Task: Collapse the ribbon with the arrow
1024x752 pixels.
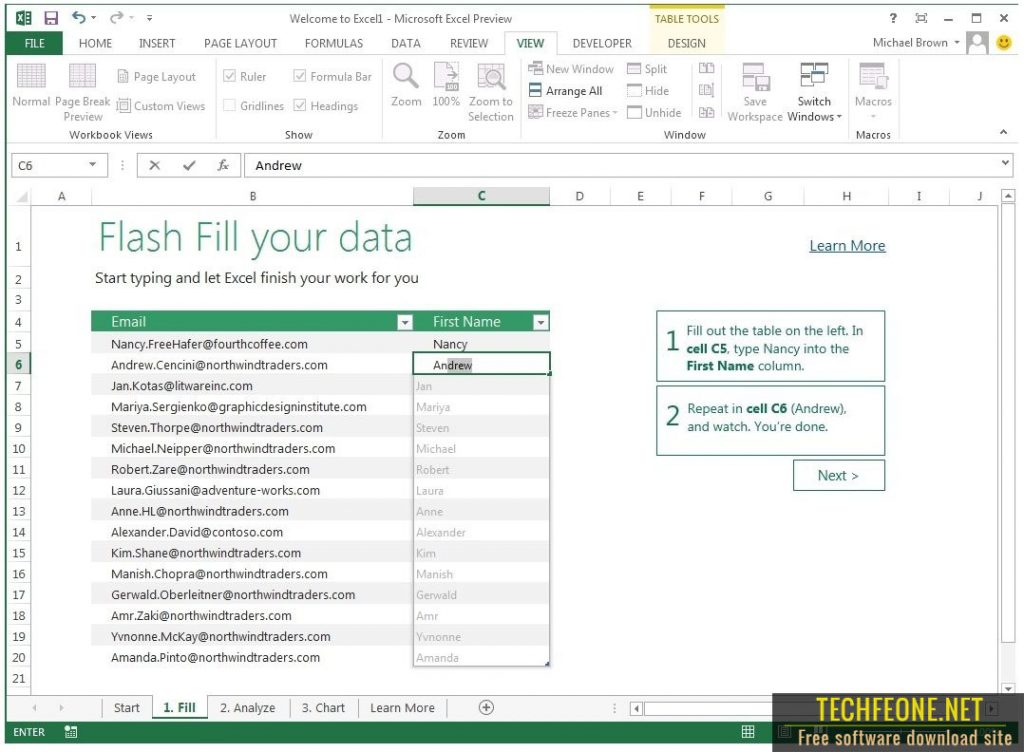Action: tap(1003, 133)
